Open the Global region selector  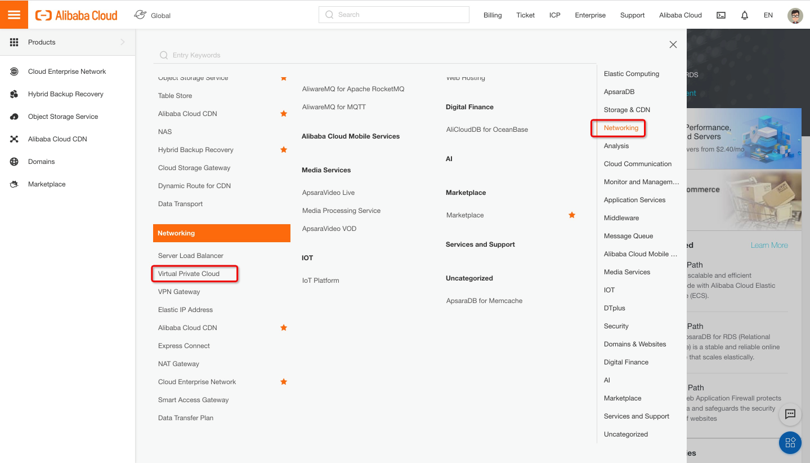click(x=152, y=15)
